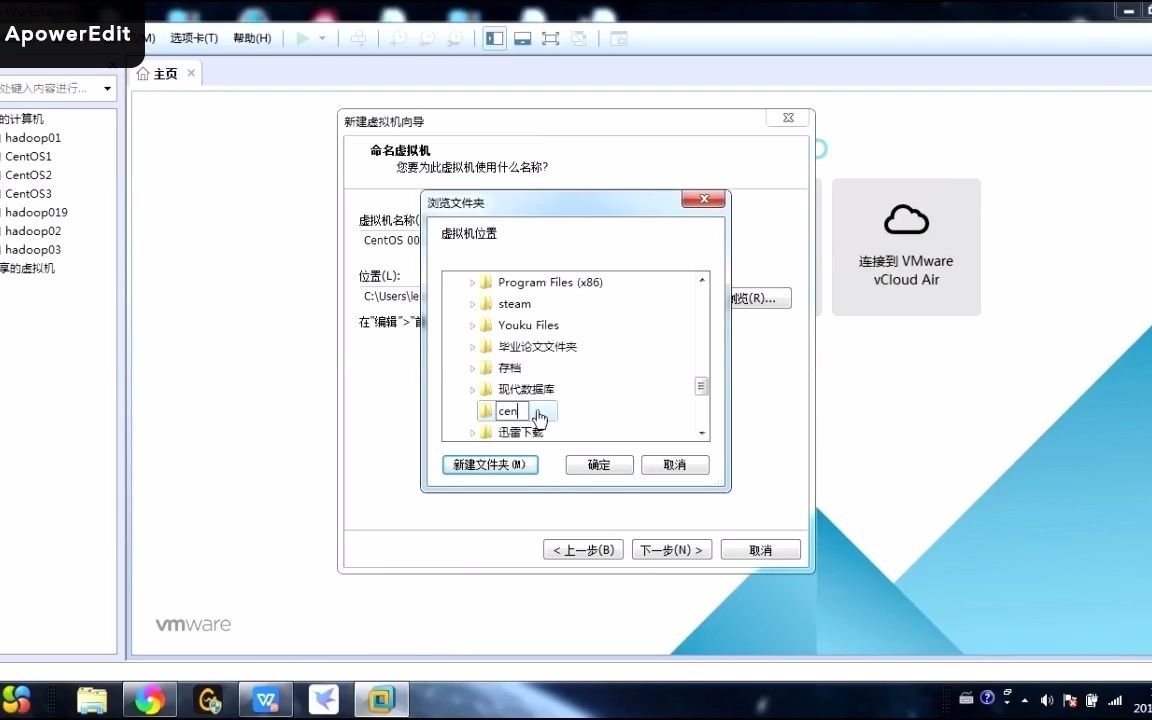Toggle the library panel icon
This screenshot has height=720, width=1152.
(x=494, y=37)
